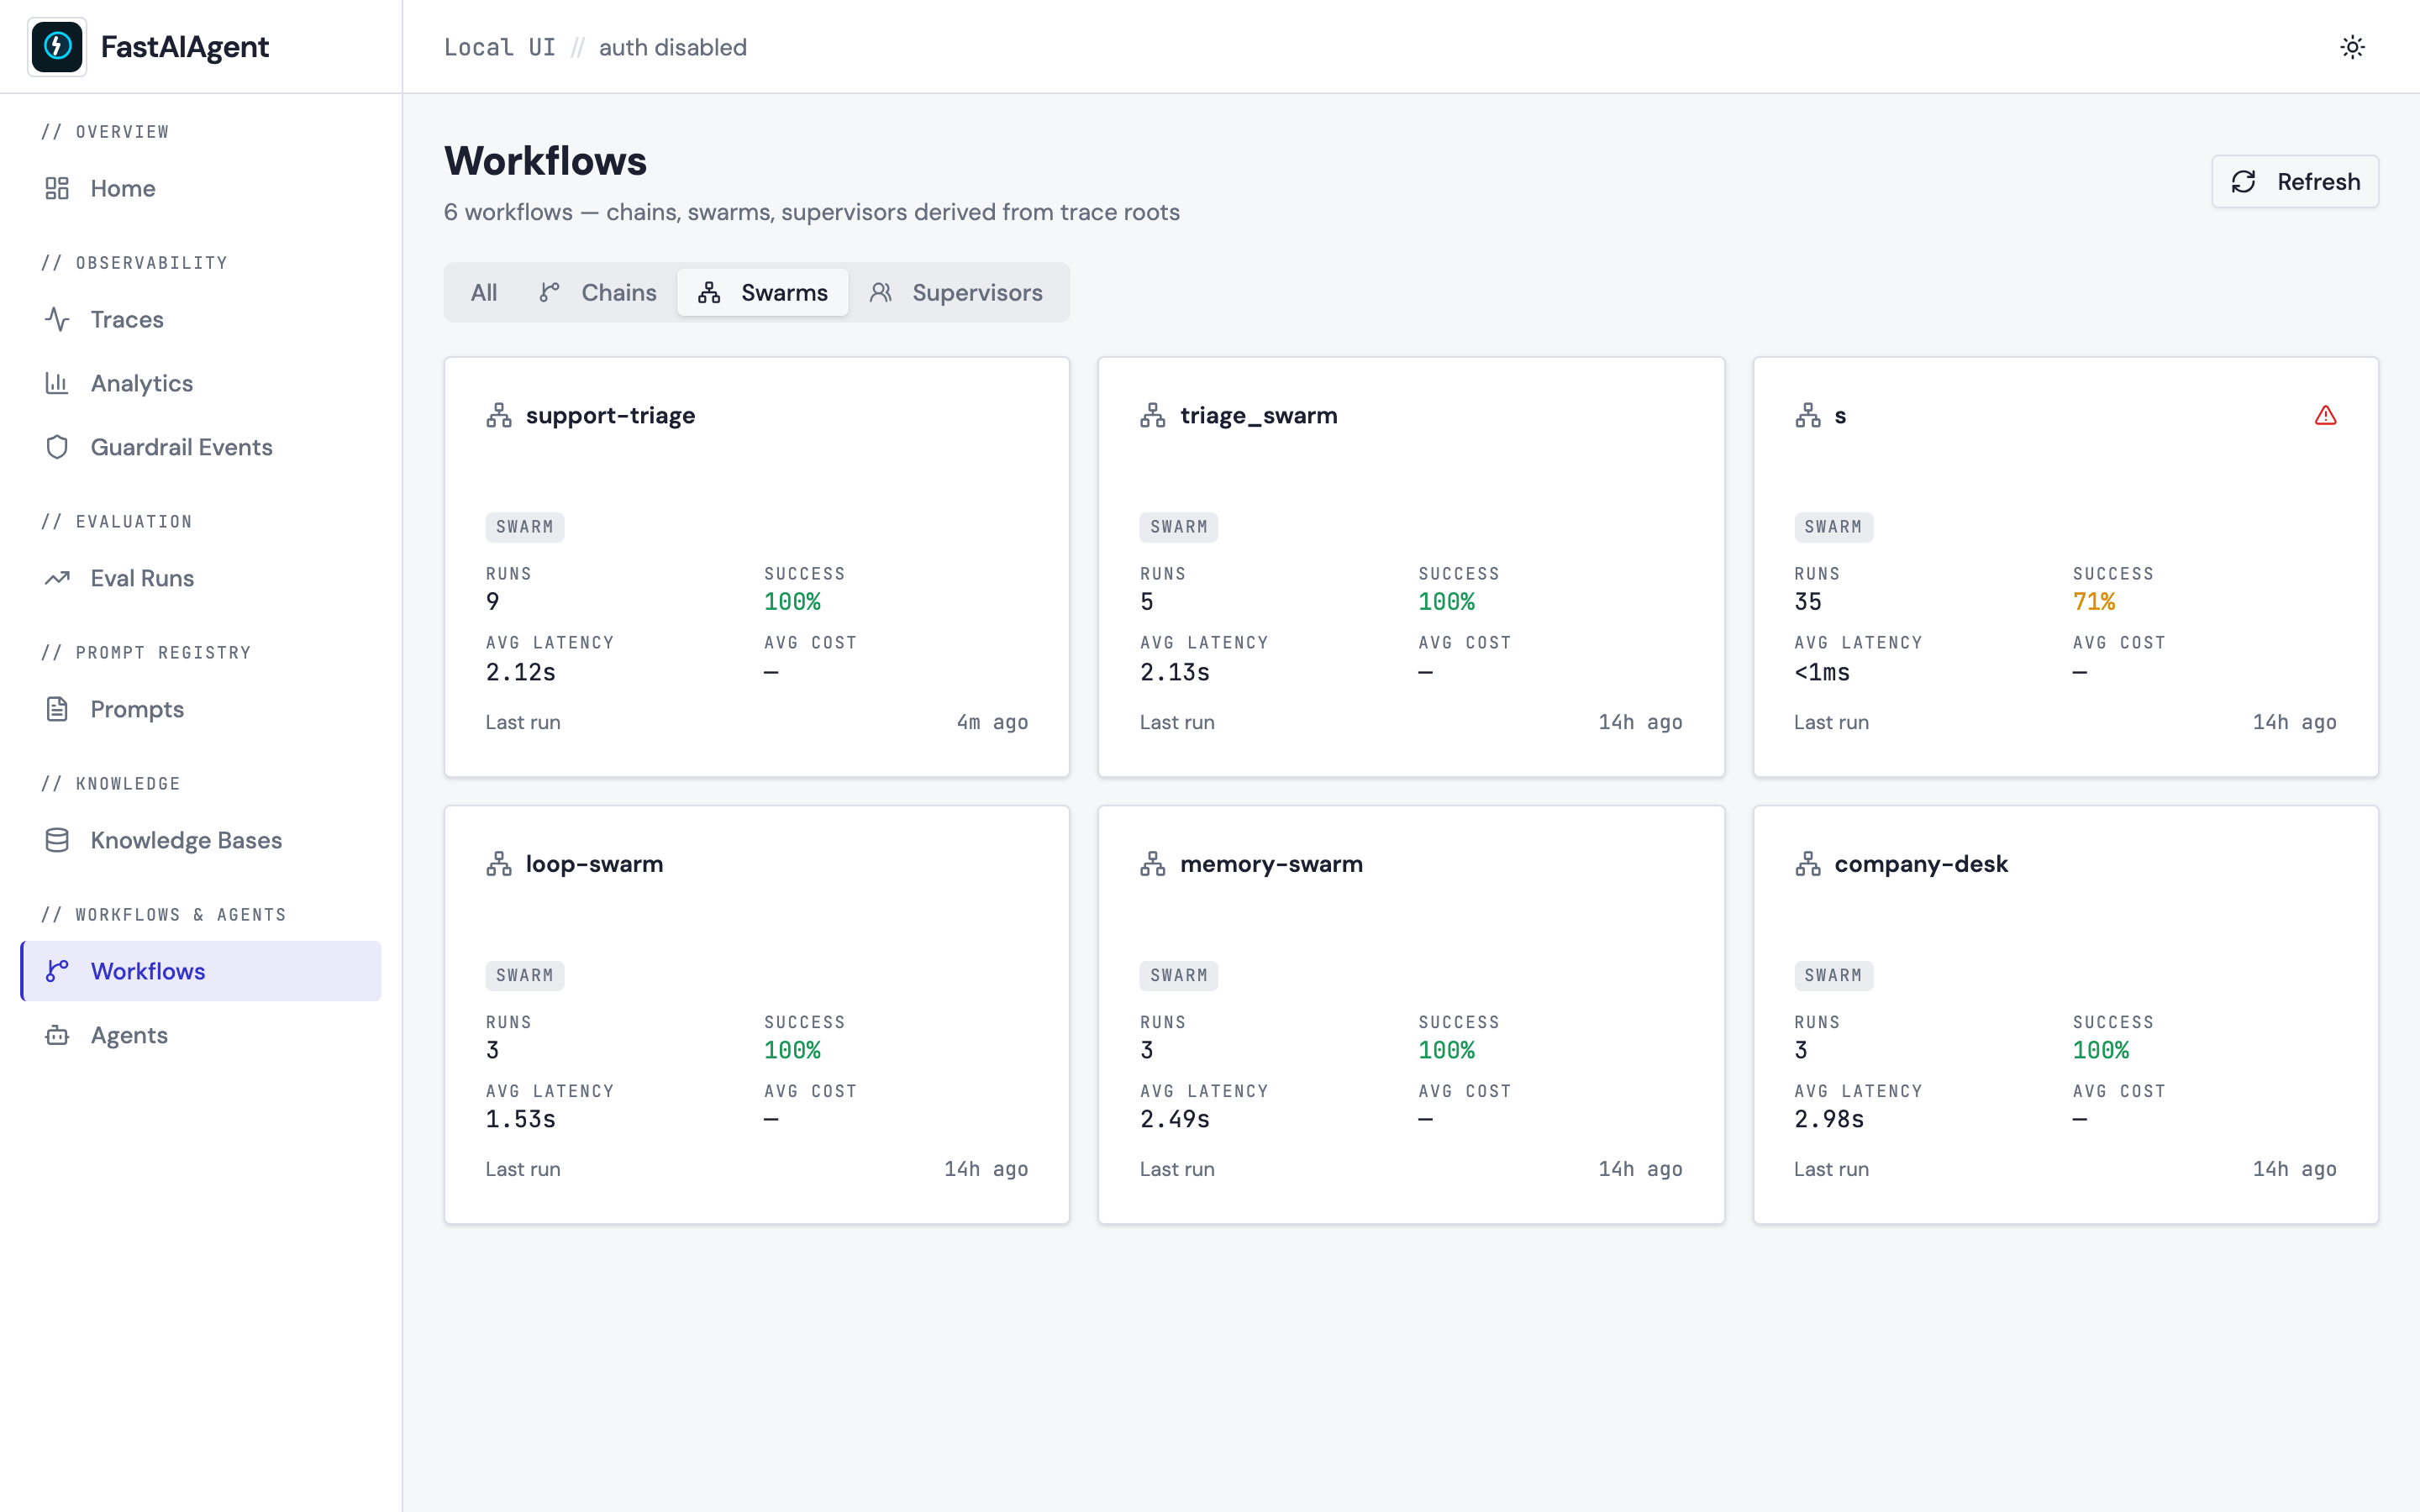
Task: Click the Home grid icon in sidebar
Action: click(x=57, y=188)
